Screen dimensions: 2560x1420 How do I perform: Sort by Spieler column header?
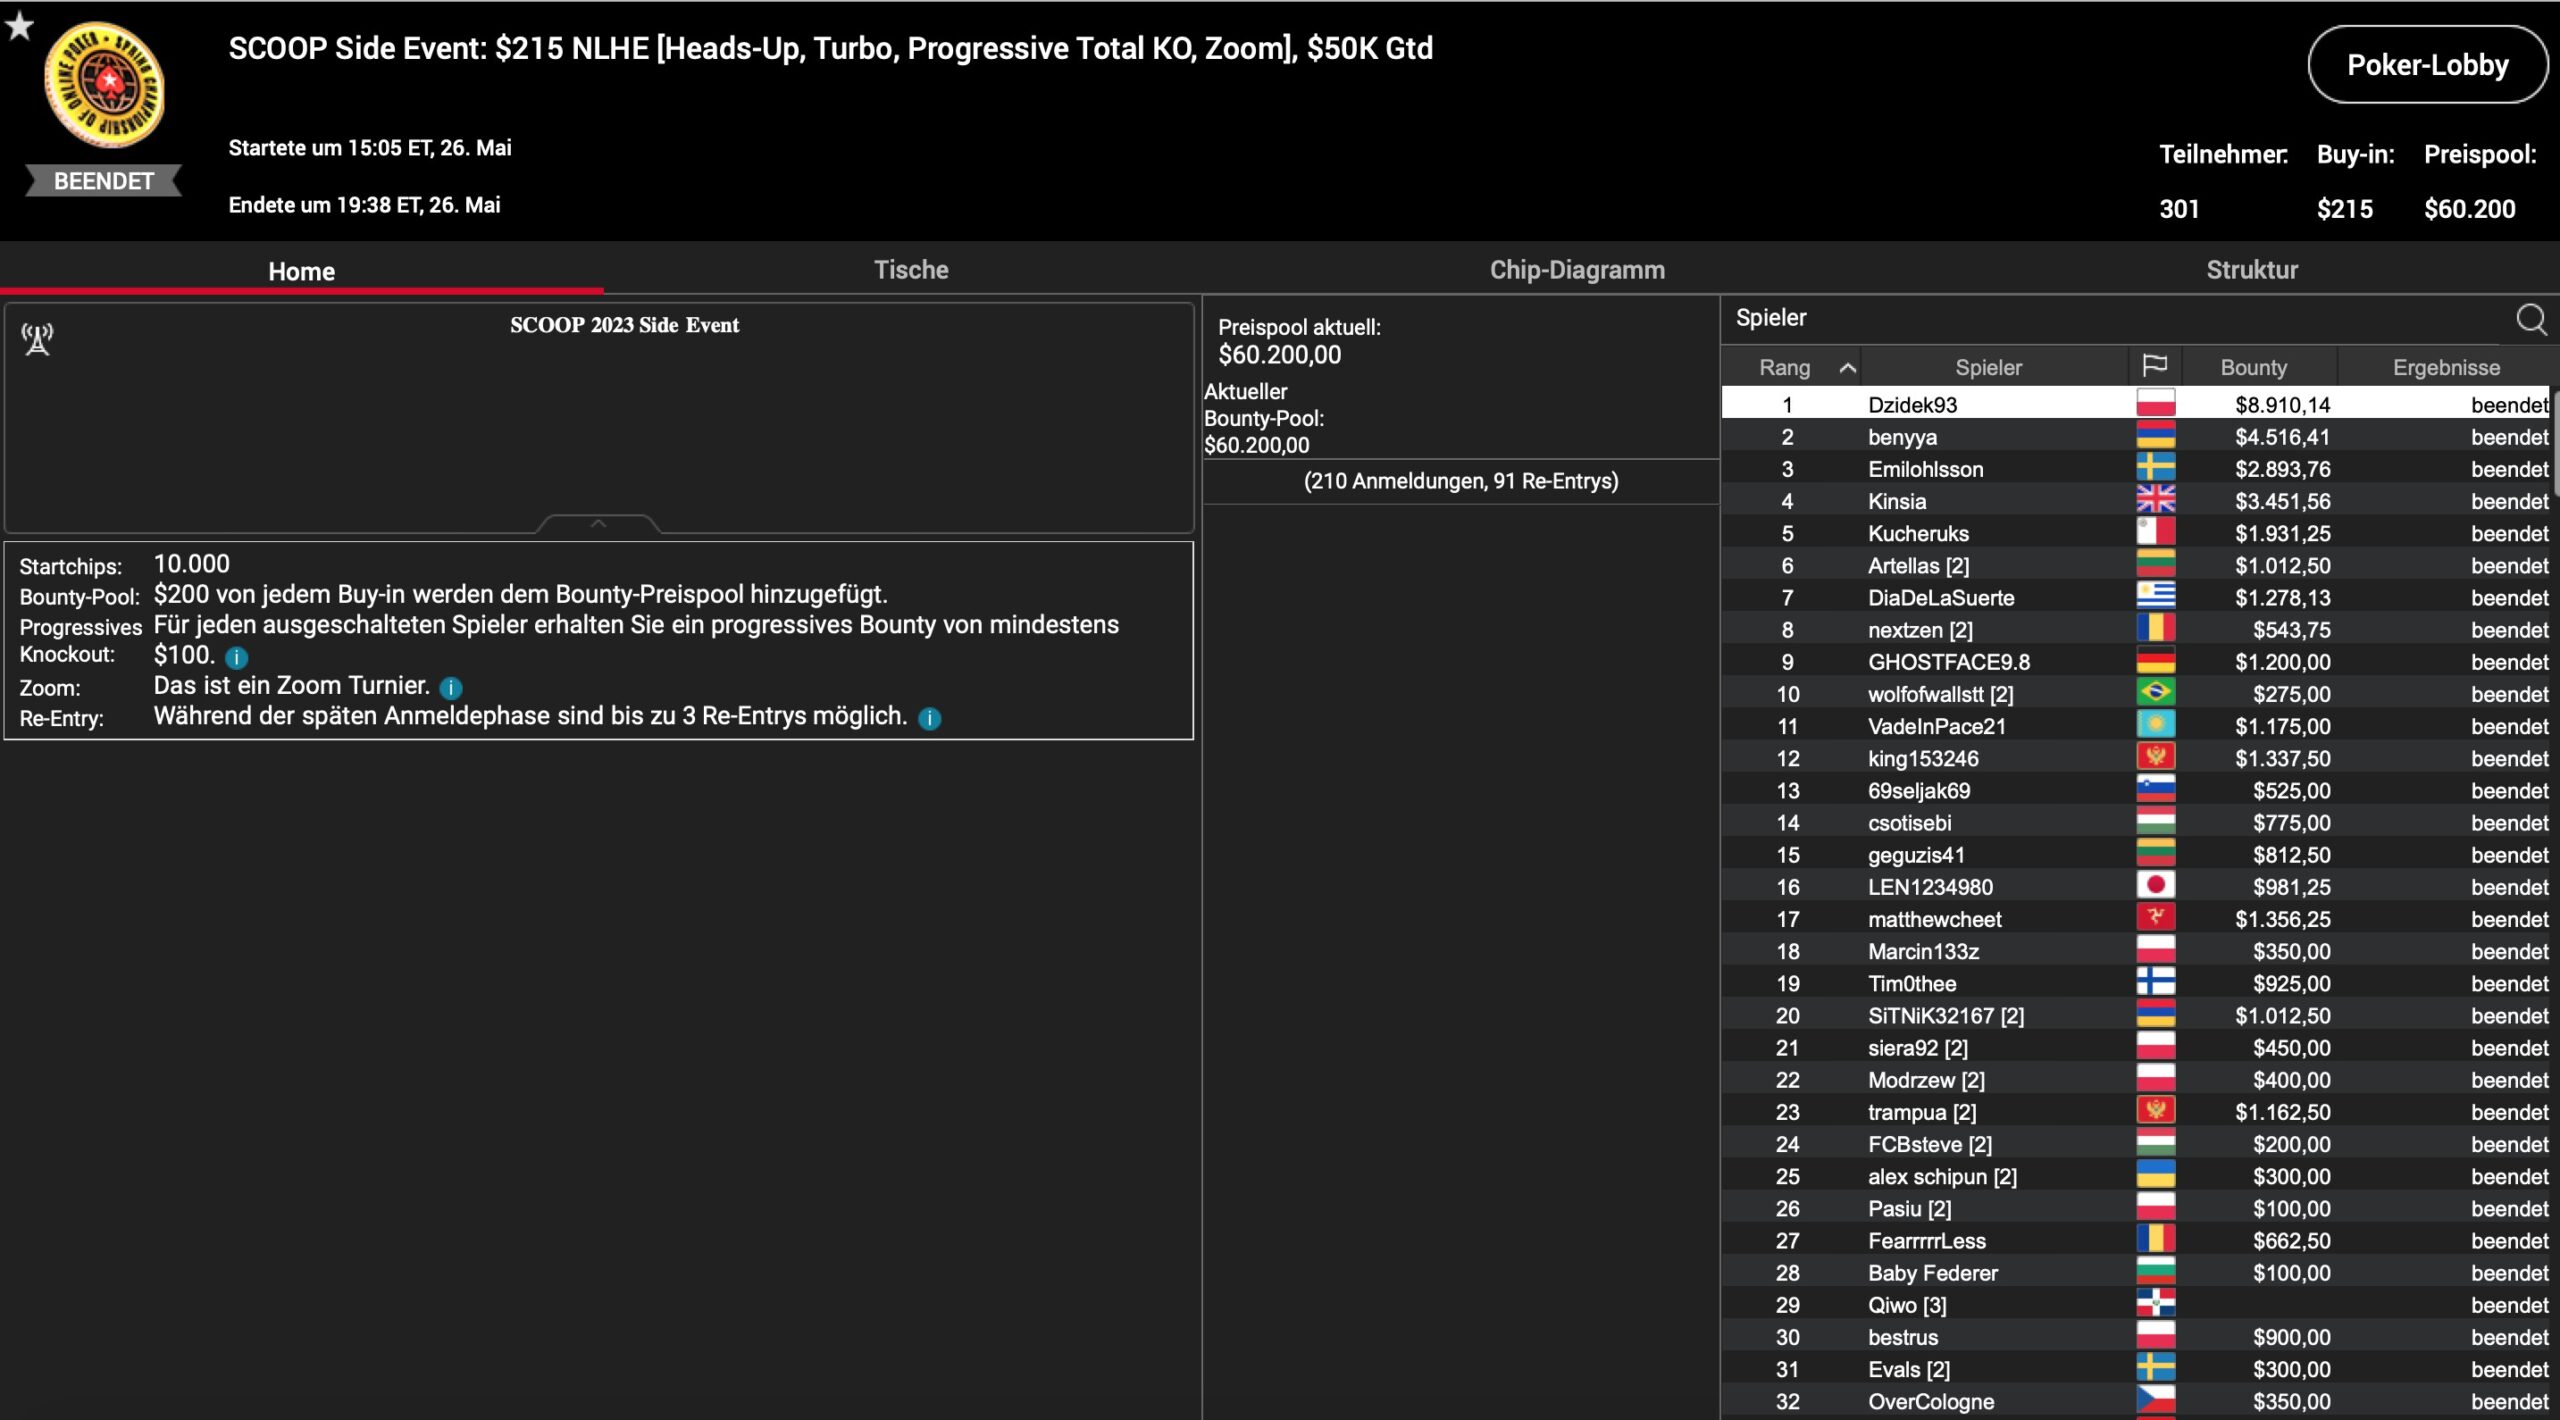click(1987, 368)
